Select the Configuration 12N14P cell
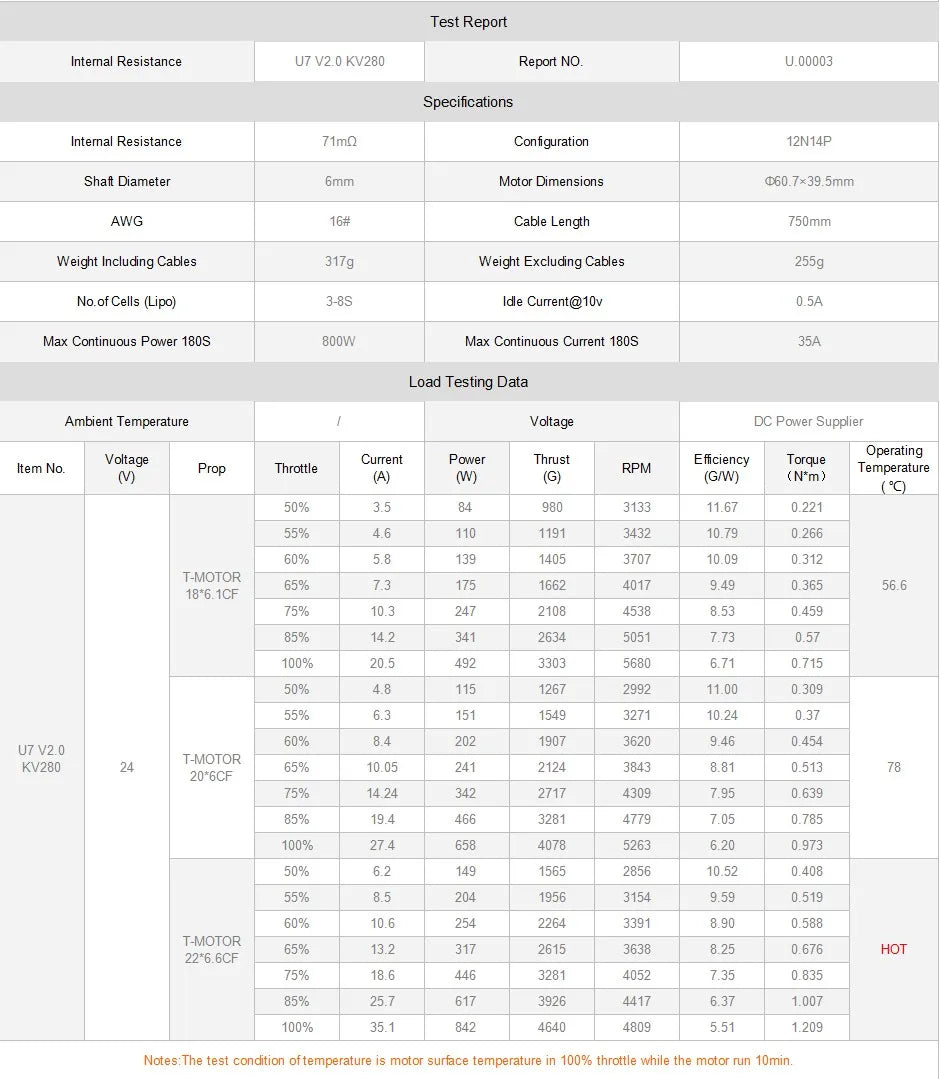The width and height of the screenshot is (940, 1079). point(808,141)
